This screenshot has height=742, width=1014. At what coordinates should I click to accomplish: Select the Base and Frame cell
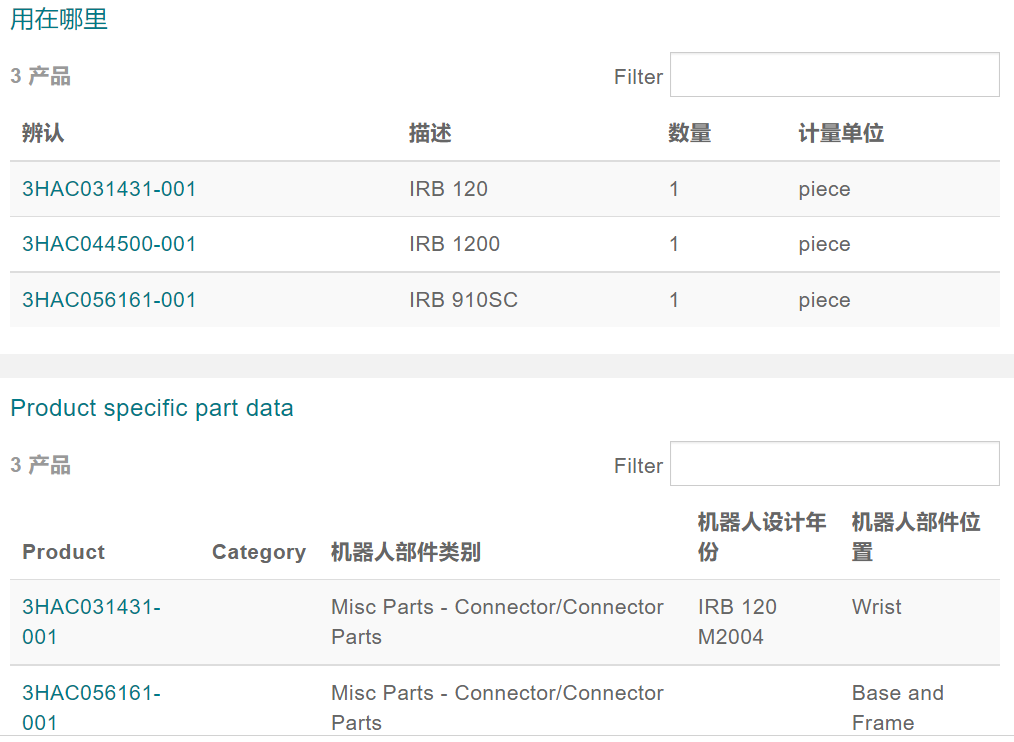click(898, 707)
